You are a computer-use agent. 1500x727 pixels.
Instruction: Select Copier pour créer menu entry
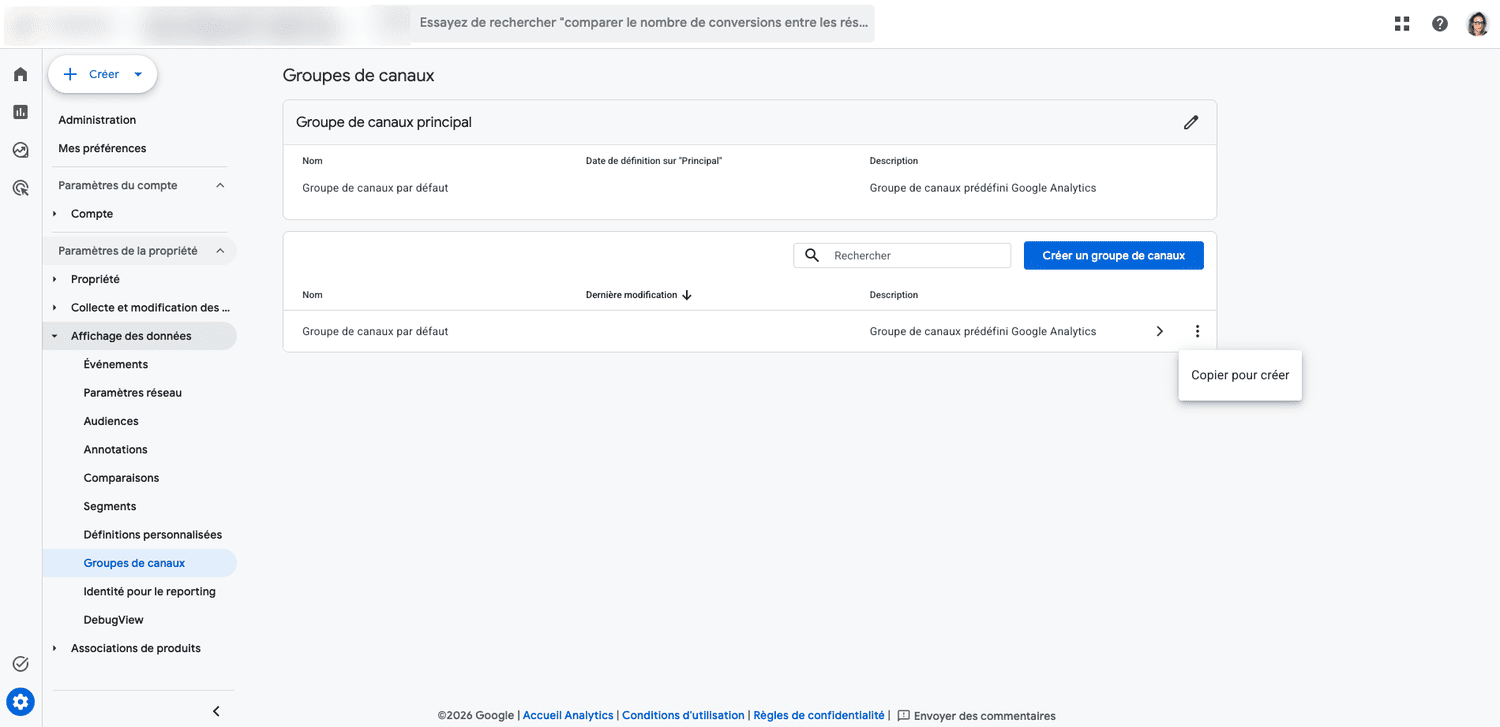1240,375
